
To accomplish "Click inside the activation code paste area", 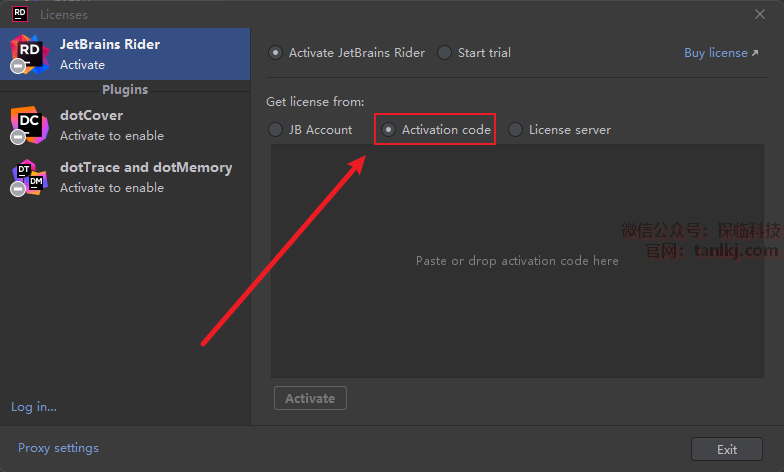I will click(517, 261).
